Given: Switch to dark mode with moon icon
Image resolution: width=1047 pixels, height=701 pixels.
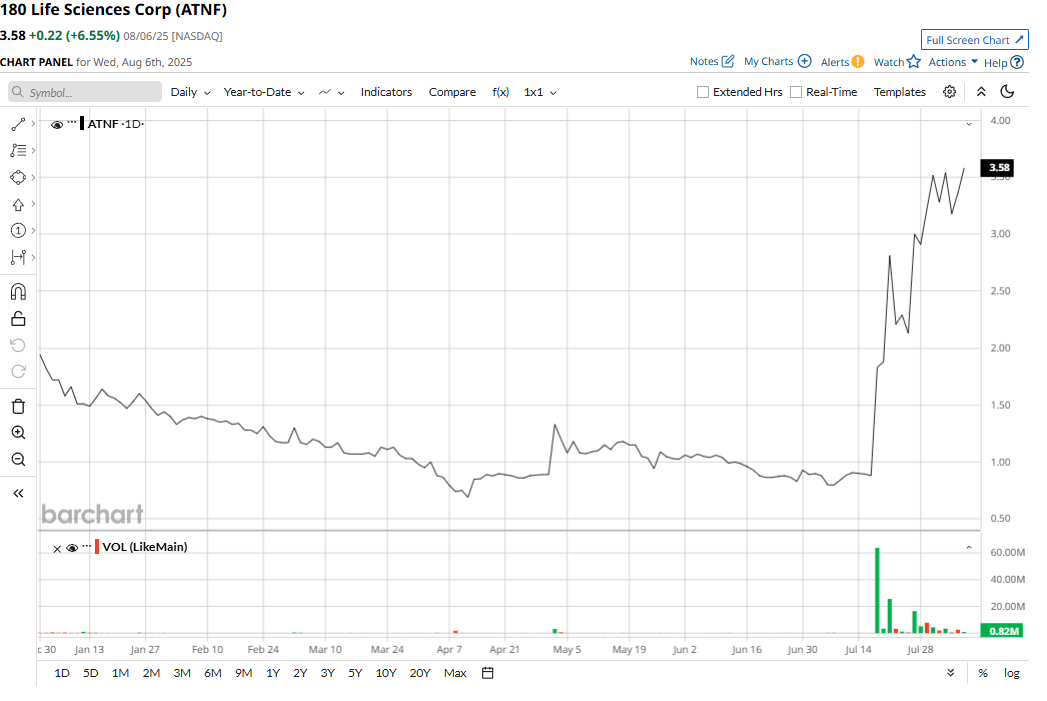Looking at the screenshot, I should [1007, 92].
